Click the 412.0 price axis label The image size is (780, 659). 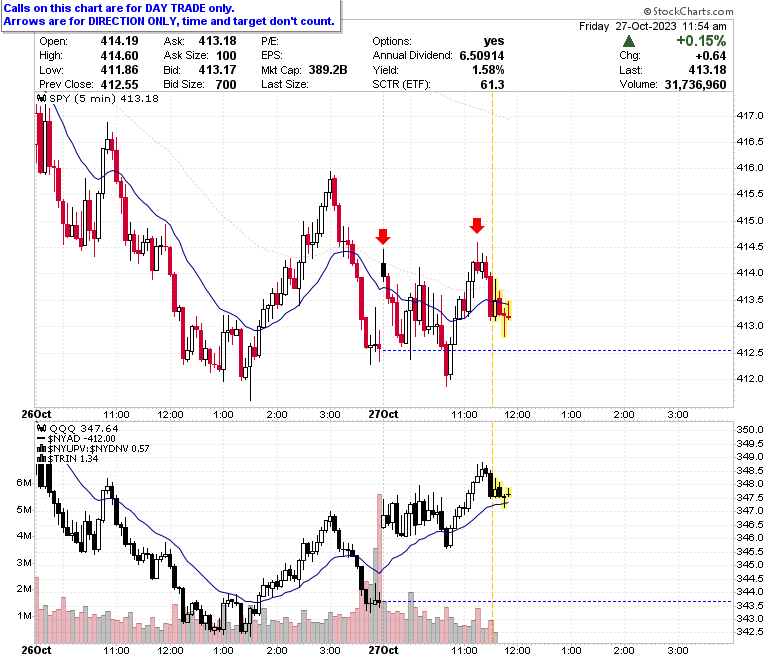(x=750, y=378)
